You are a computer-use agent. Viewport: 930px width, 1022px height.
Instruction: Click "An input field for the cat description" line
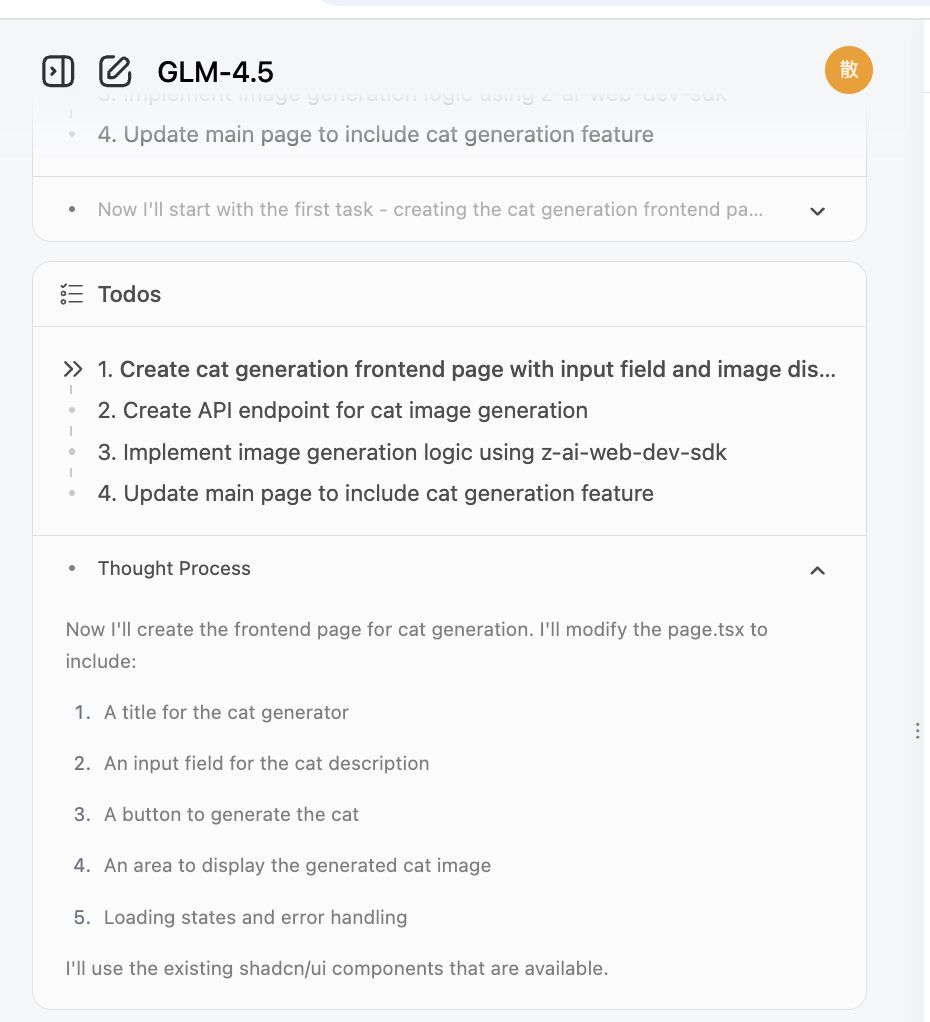[x=266, y=763]
